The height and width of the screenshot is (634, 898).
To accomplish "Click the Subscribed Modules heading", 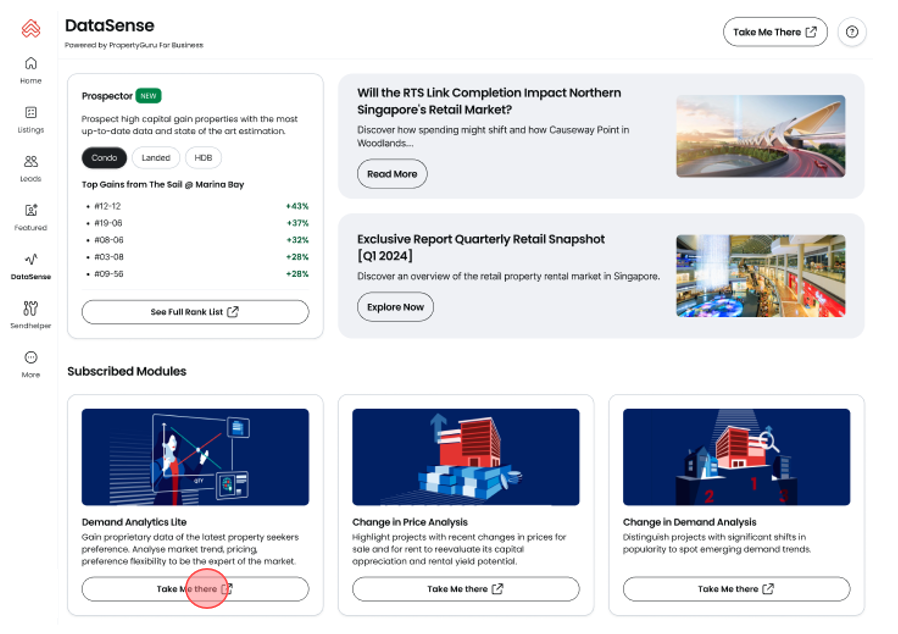I will tap(127, 371).
